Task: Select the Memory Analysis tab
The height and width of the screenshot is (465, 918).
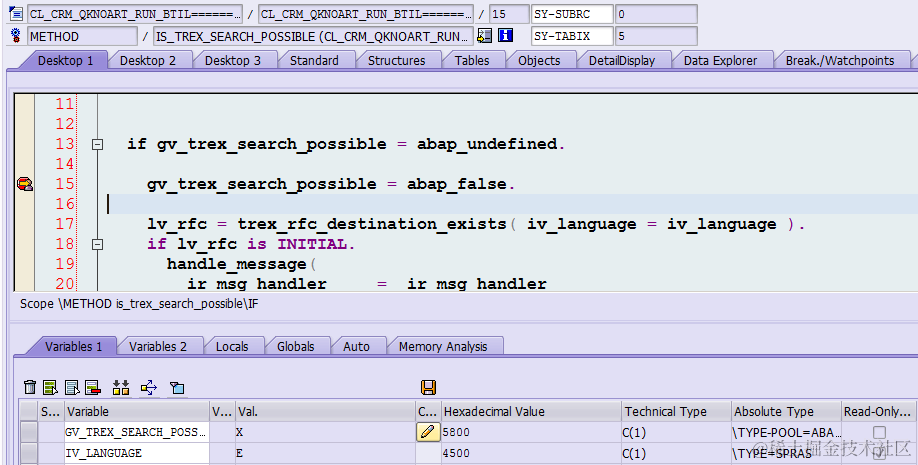Action: (443, 346)
